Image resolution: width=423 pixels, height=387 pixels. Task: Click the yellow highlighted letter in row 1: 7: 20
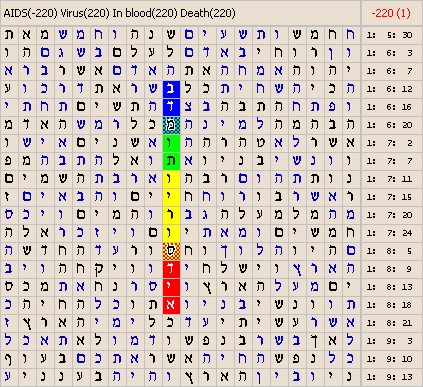(171, 215)
